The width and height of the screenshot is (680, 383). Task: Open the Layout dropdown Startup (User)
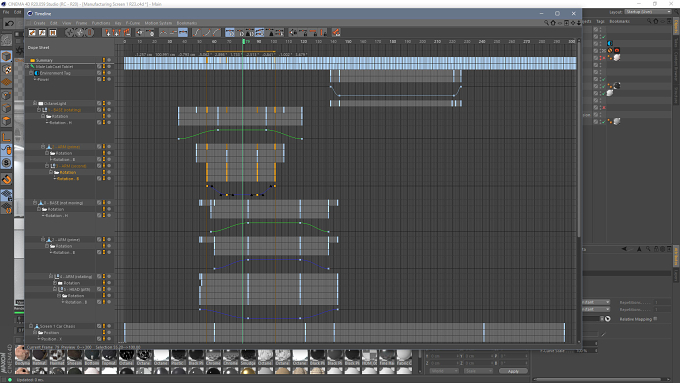648,12
